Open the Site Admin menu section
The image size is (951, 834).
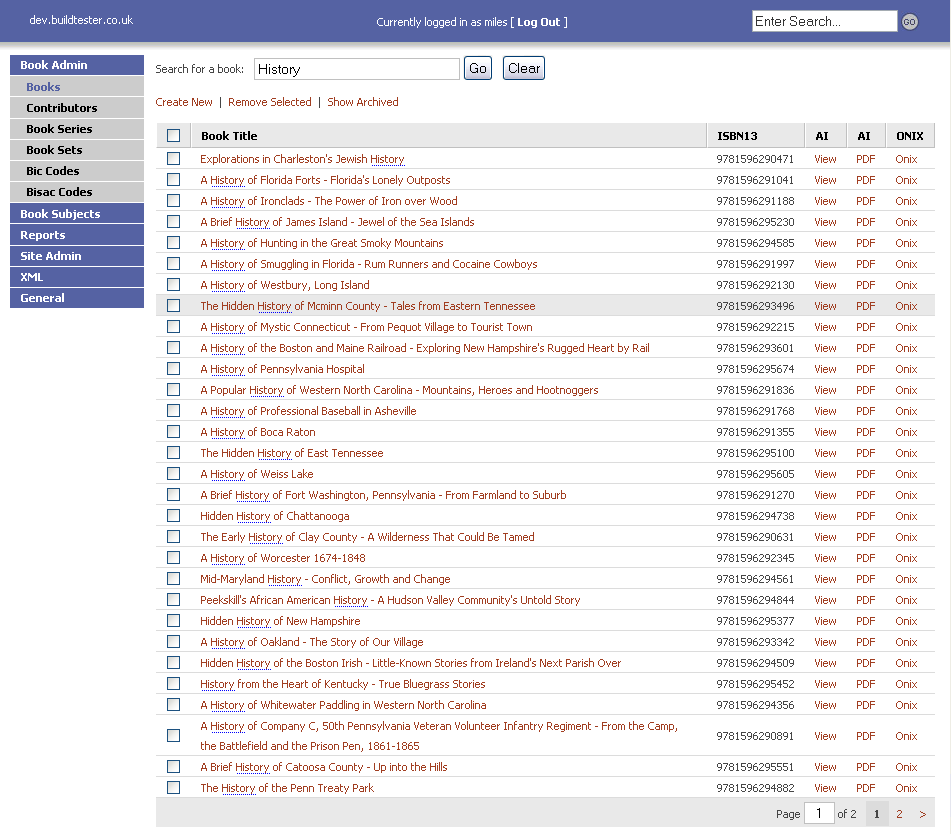77,256
